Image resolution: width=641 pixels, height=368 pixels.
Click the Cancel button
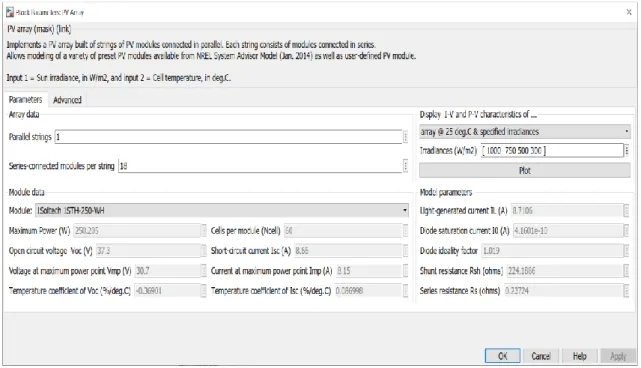coord(541,356)
